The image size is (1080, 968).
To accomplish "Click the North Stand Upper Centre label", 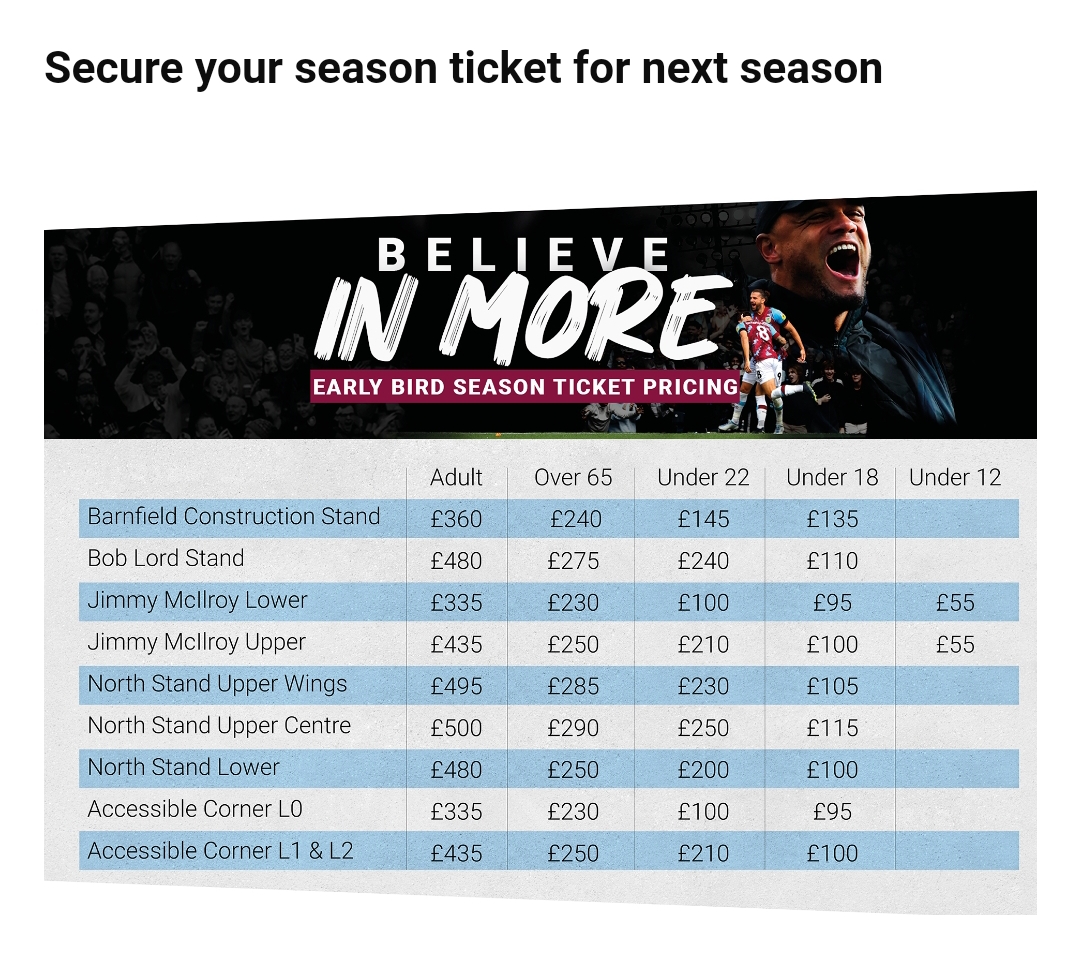I will click(x=219, y=726).
